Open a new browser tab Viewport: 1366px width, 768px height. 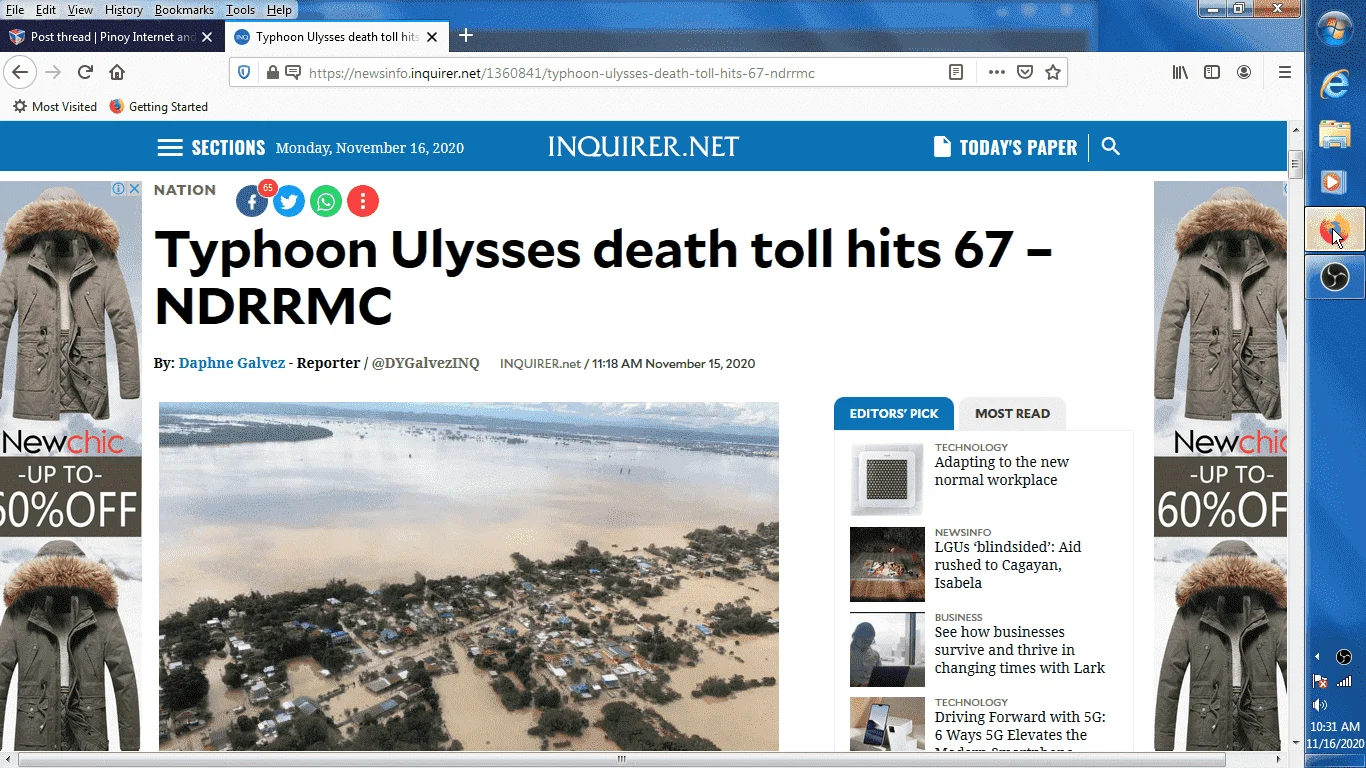pos(465,36)
